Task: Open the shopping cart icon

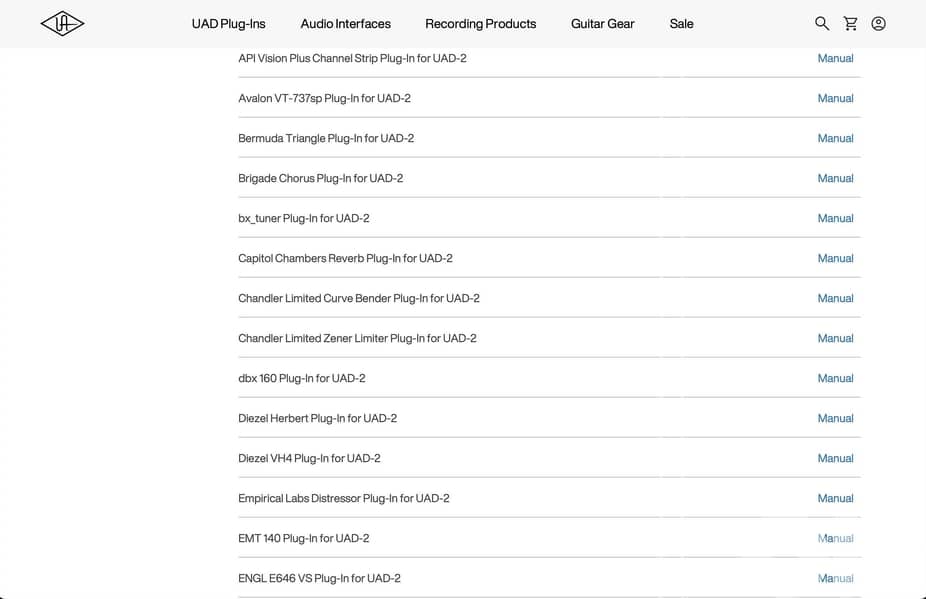Action: [x=850, y=23]
